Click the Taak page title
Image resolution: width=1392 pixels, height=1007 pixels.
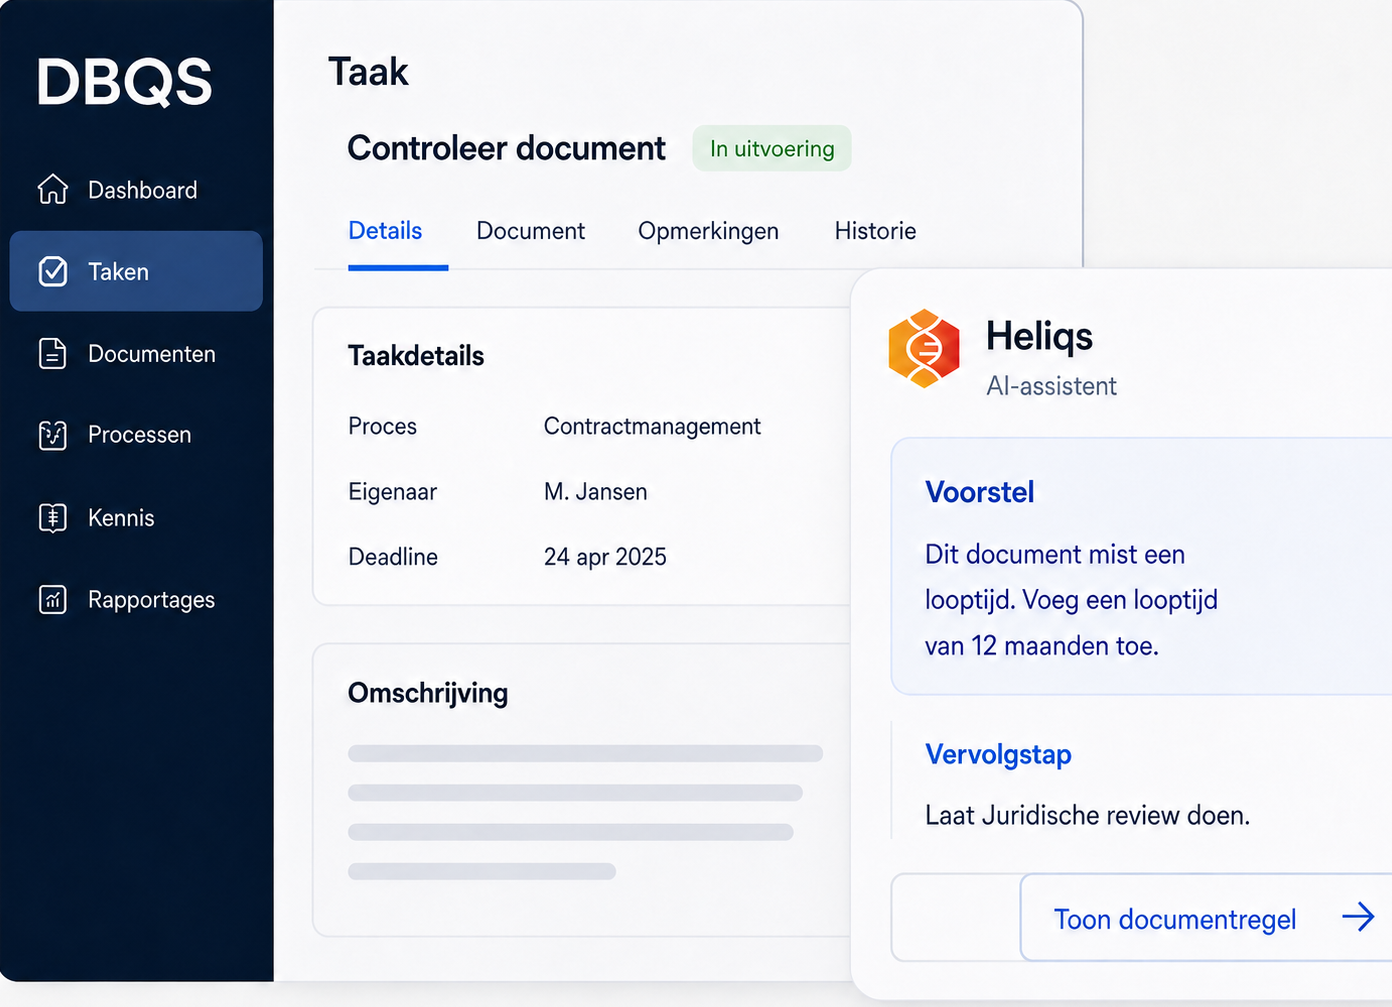click(368, 72)
